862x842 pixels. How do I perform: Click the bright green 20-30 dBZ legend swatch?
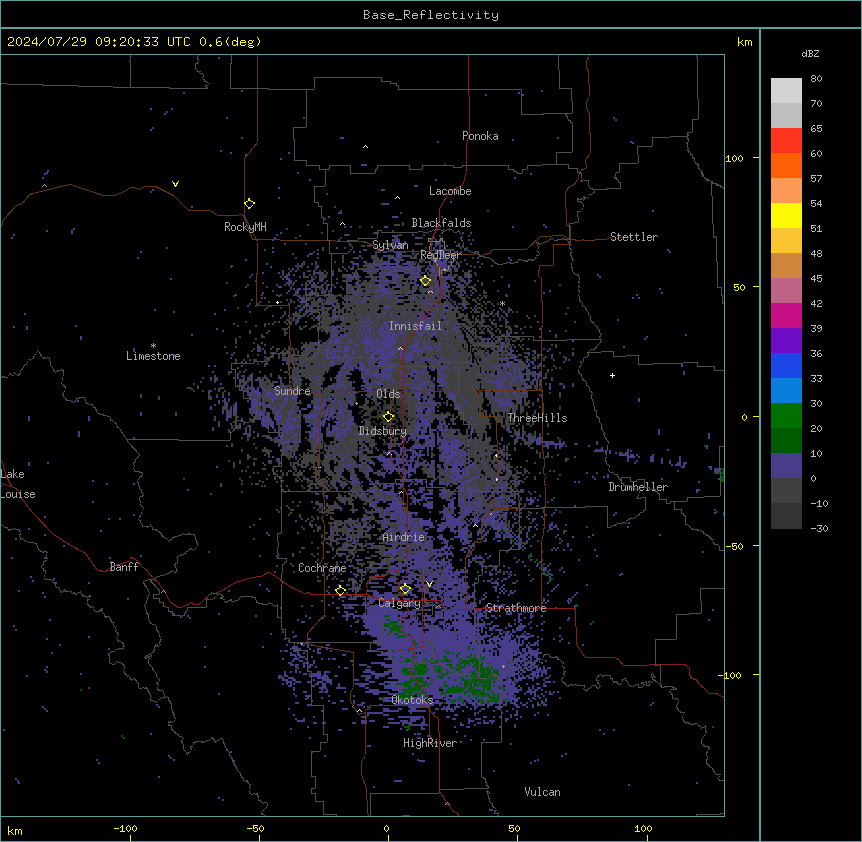click(x=786, y=416)
